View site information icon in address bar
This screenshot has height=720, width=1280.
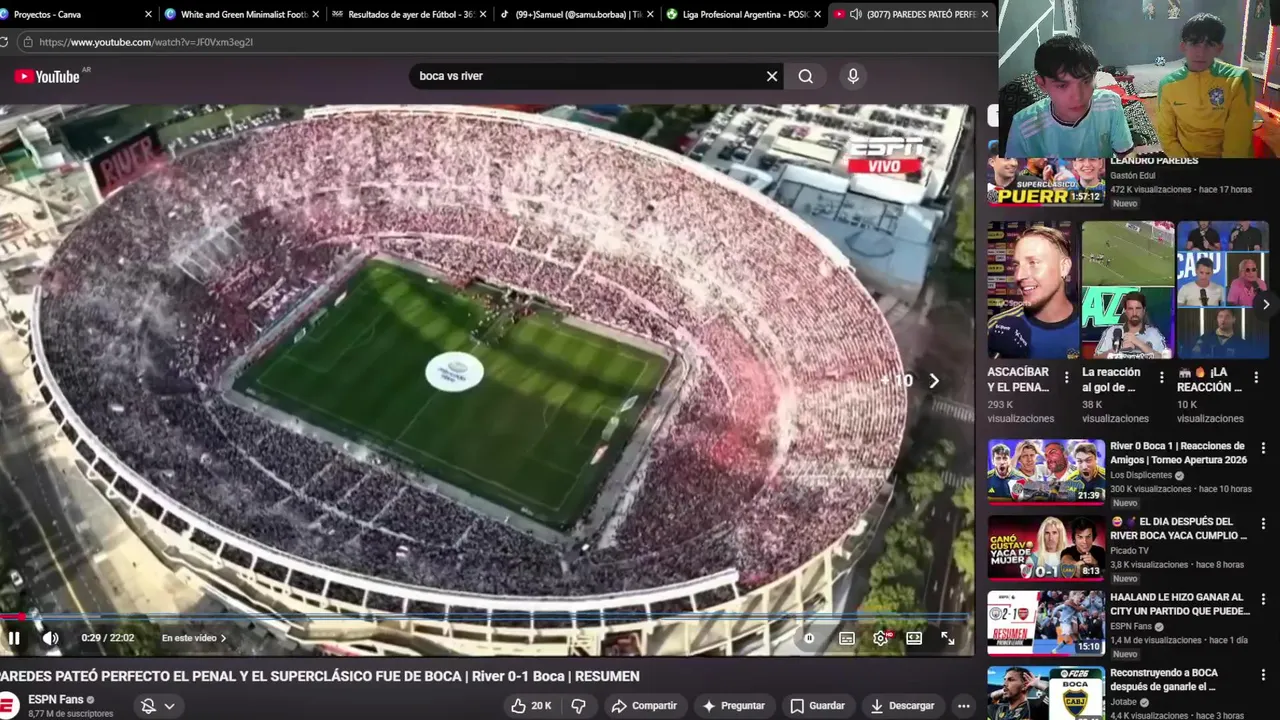(x=29, y=42)
